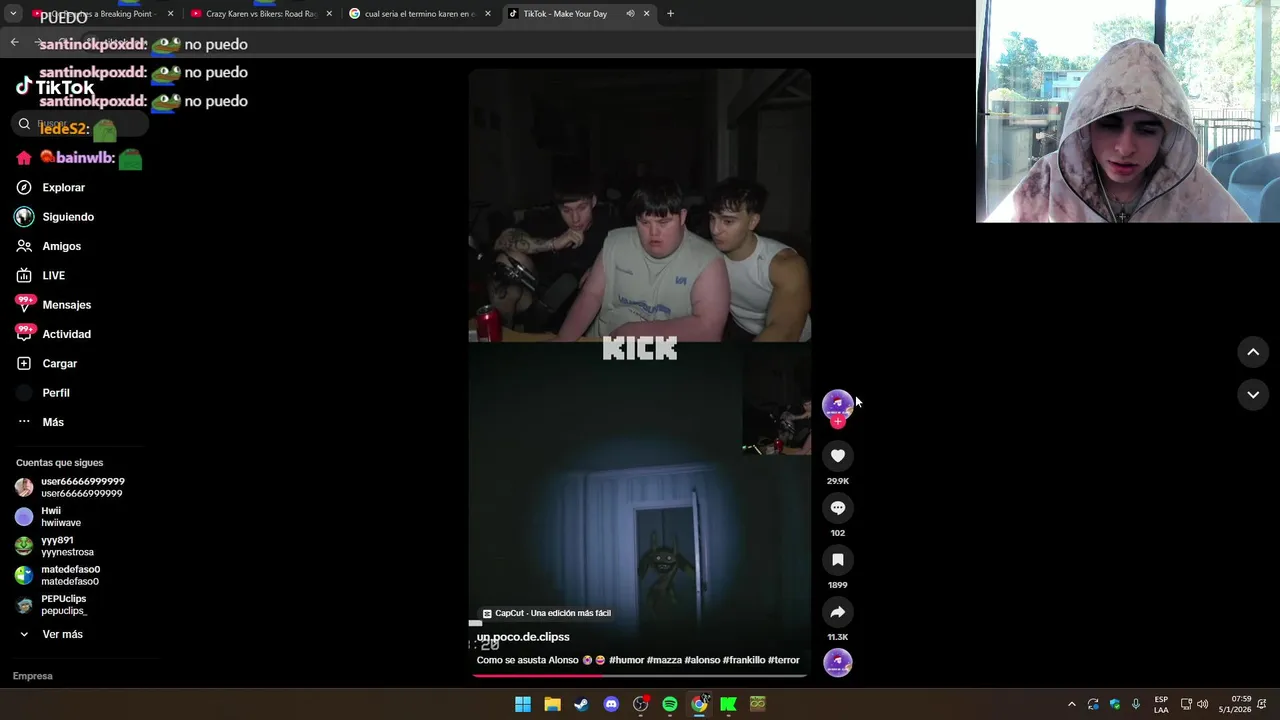Image resolution: width=1280 pixels, height=720 pixels.
Task: Click the #mazza hashtag
Action: tap(664, 660)
